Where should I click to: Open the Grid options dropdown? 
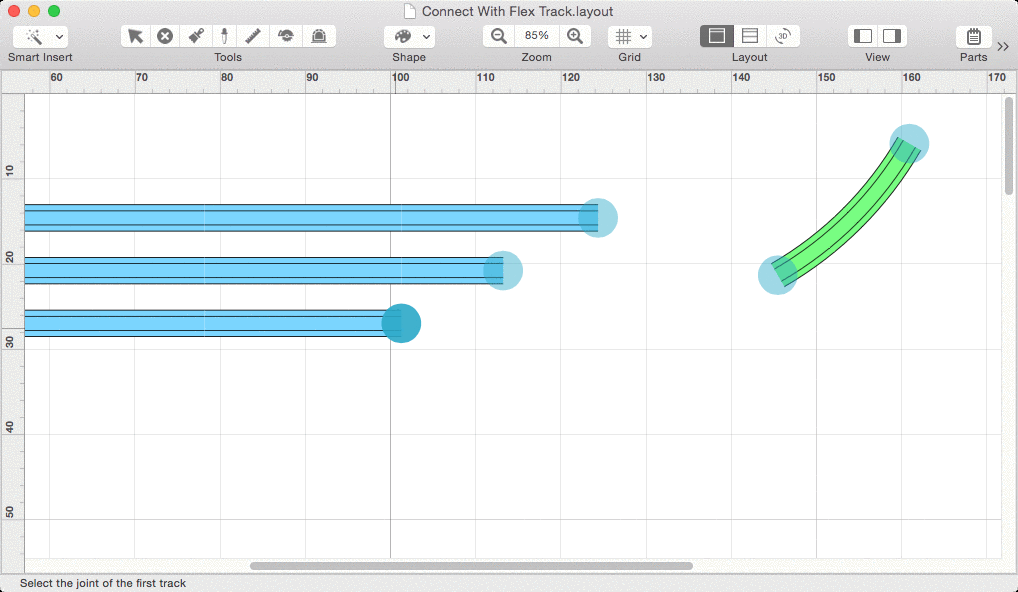[x=629, y=36]
